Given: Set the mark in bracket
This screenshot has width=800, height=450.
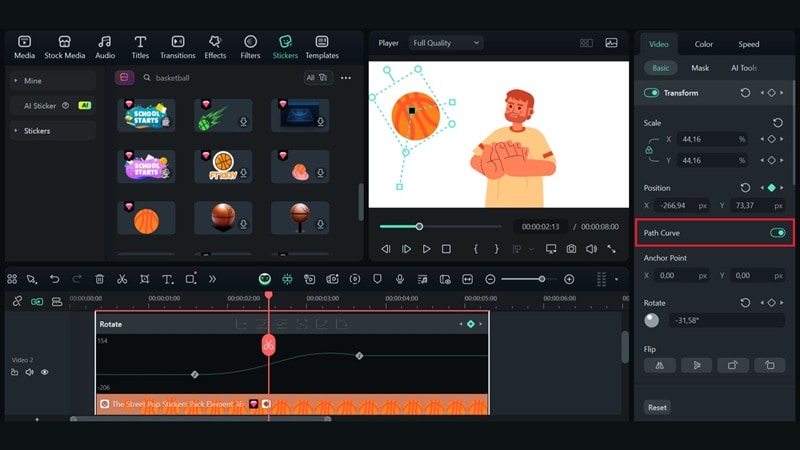Looking at the screenshot, I should point(476,249).
